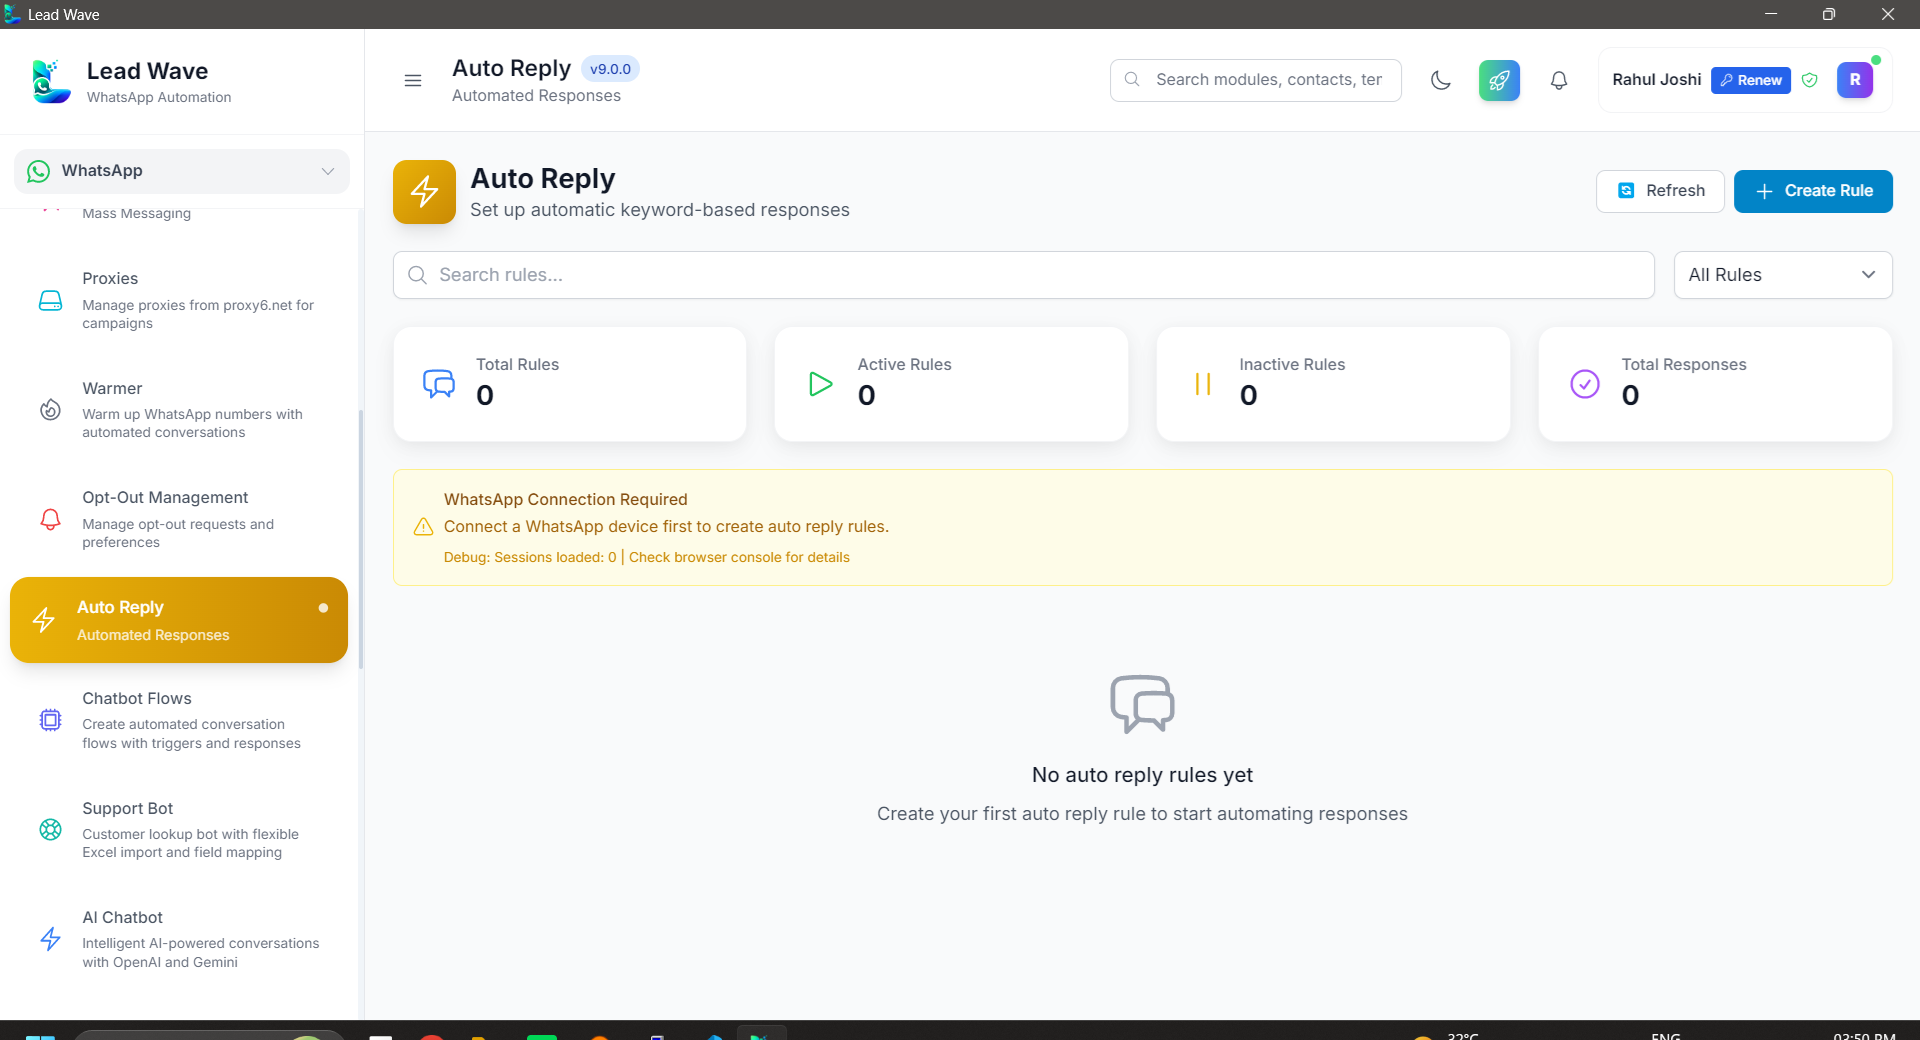1920x1040 pixels.
Task: Open Proxies from the sidebar
Action: [180, 300]
